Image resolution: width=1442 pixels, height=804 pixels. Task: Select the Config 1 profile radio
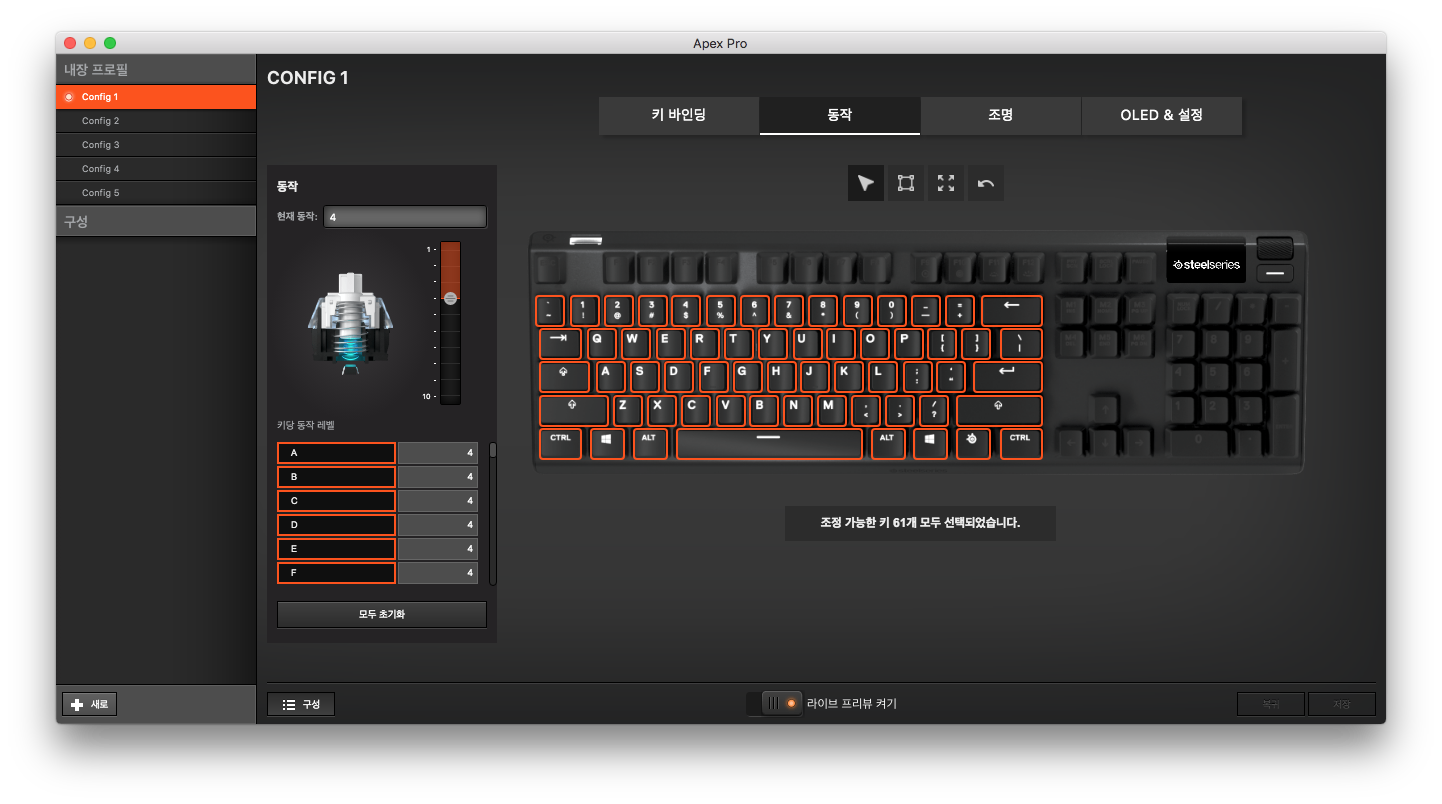69,97
